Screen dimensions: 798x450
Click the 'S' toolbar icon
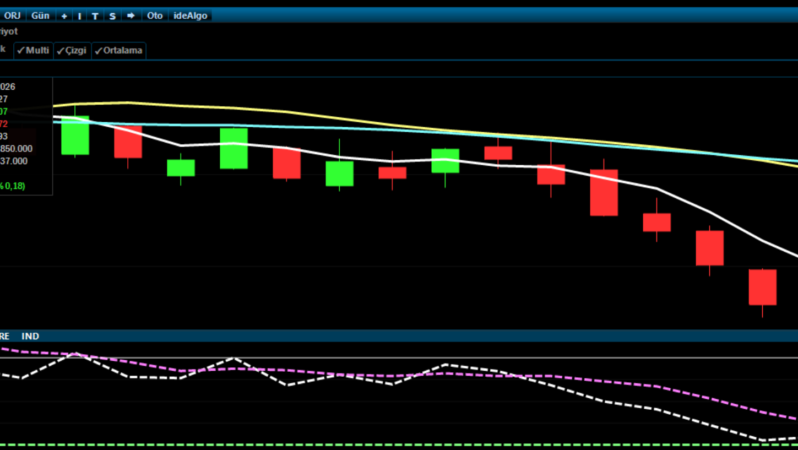point(112,16)
